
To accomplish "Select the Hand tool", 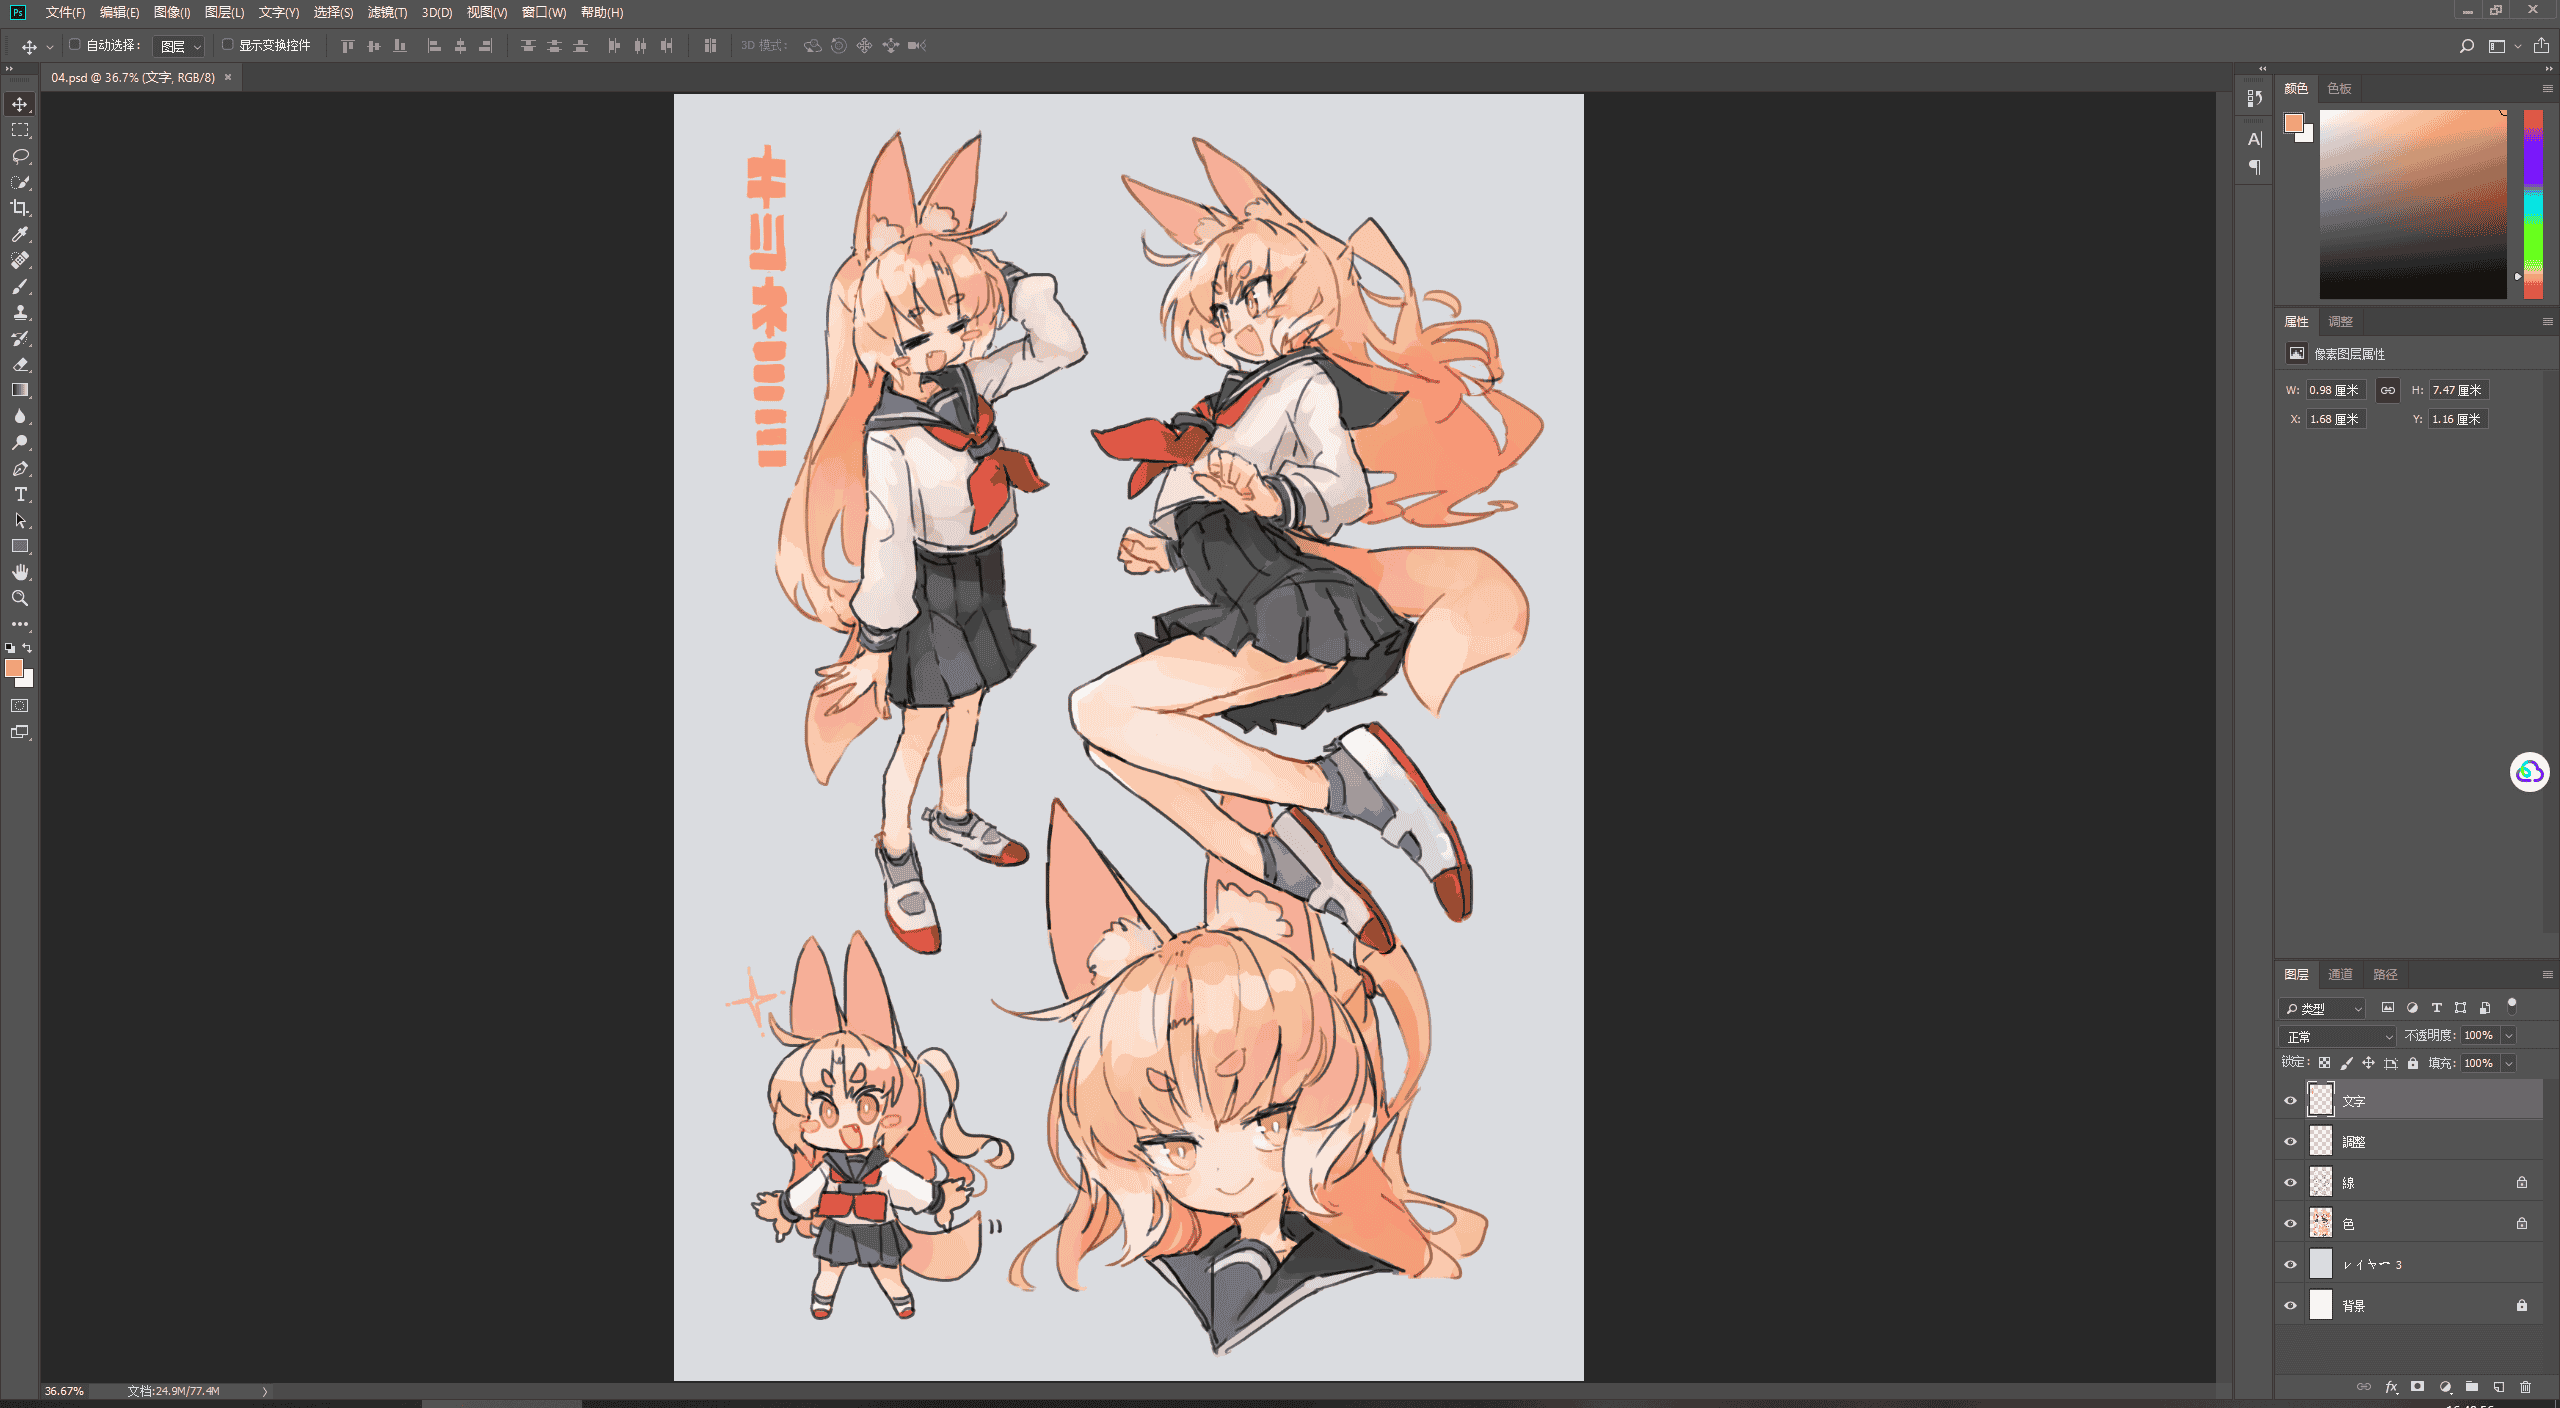I will coord(20,572).
